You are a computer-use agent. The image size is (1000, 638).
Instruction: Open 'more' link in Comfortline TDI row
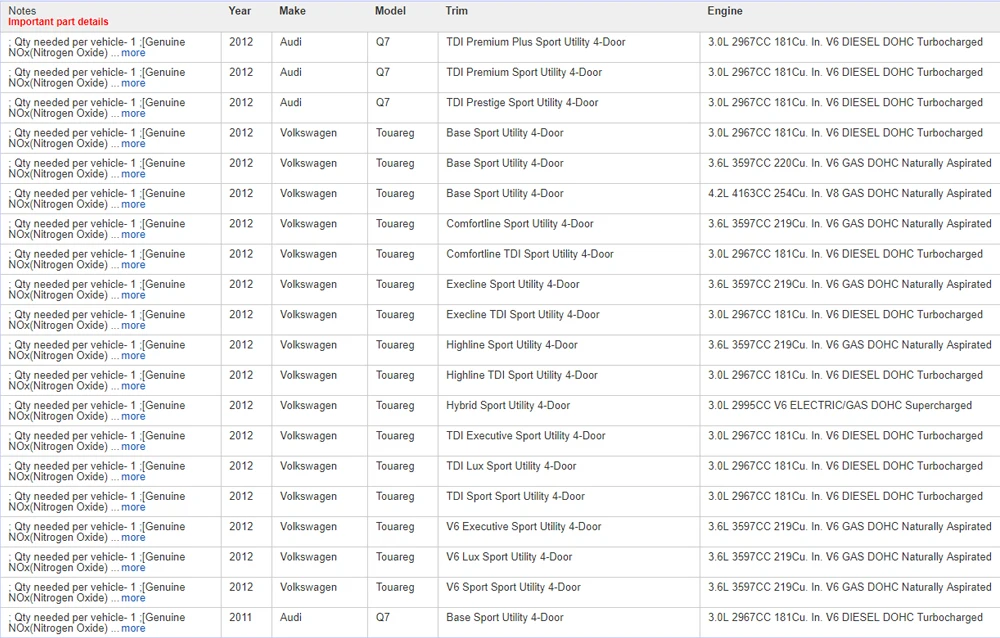click(x=133, y=265)
